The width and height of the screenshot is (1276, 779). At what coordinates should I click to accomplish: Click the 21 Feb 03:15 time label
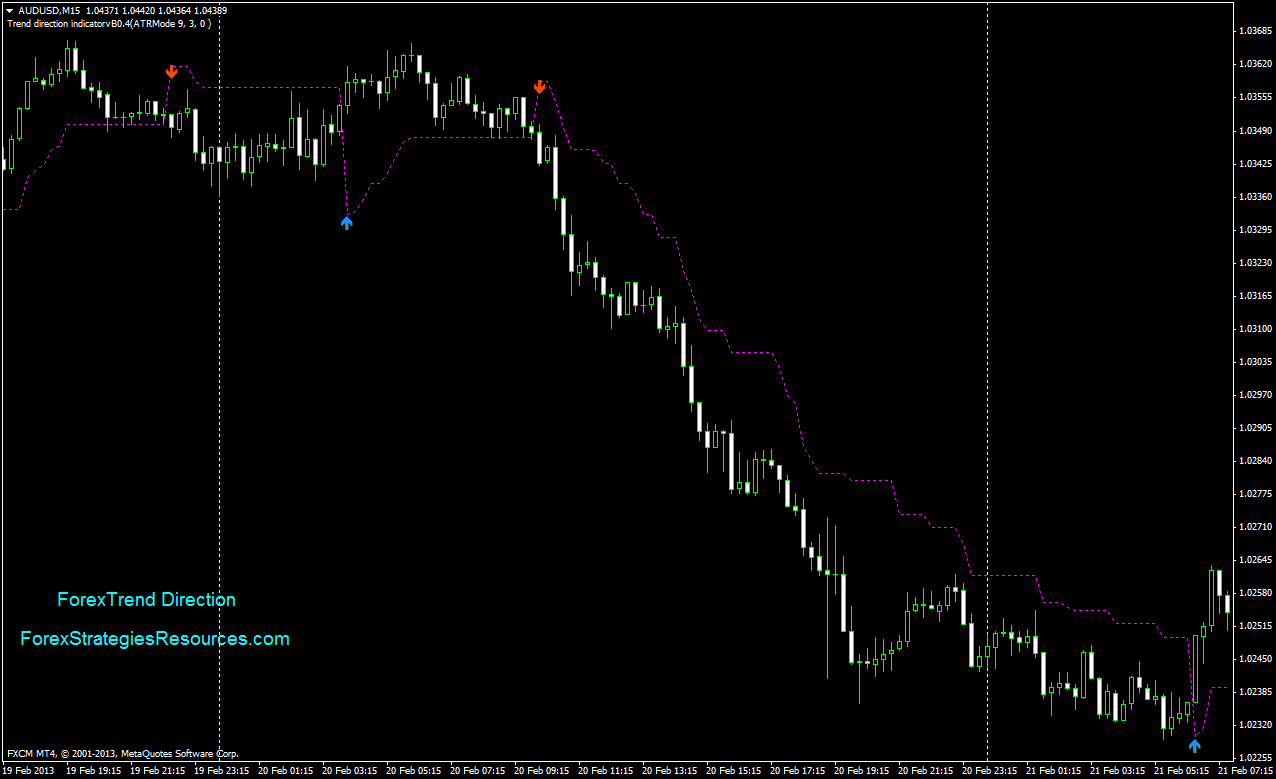click(1118, 771)
